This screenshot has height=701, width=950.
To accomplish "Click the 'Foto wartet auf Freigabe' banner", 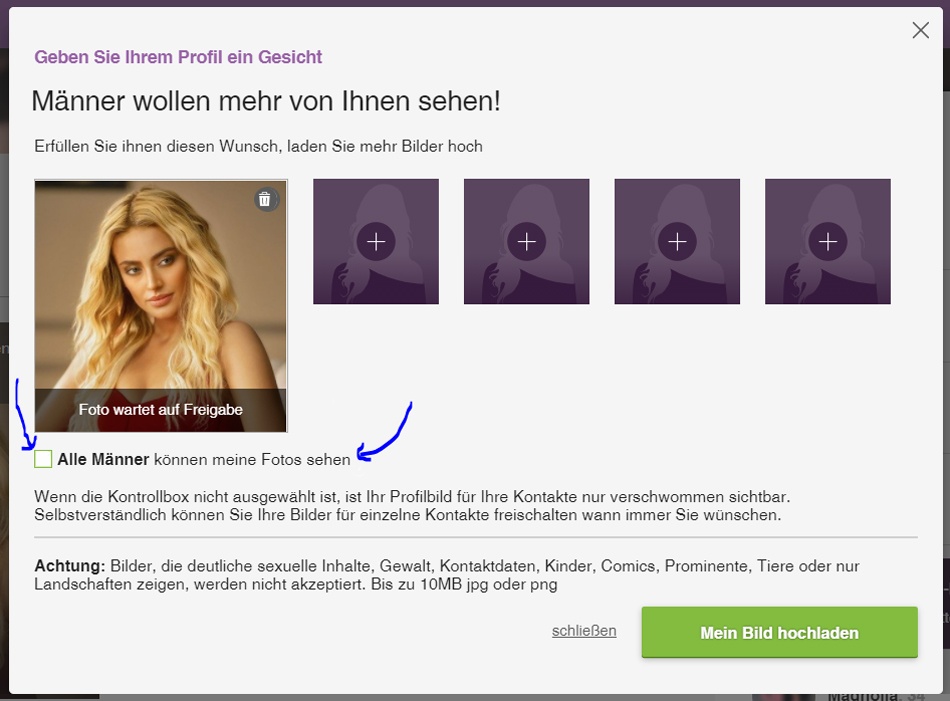I will coord(161,410).
